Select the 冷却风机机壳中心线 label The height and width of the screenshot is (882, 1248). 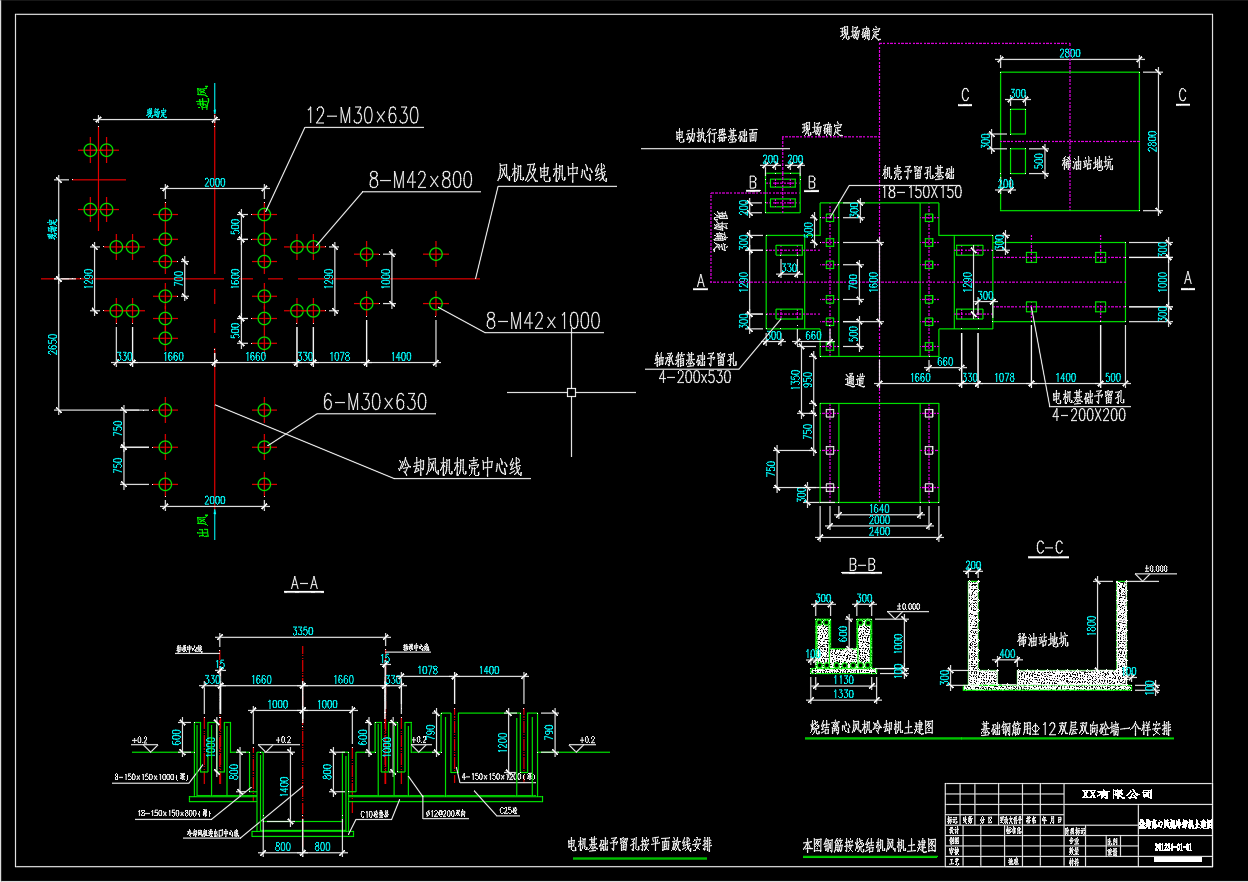(460, 466)
